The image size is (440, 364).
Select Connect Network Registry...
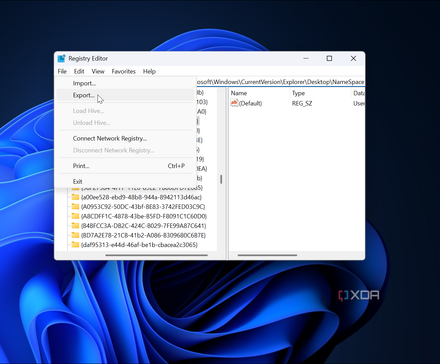[125, 138]
